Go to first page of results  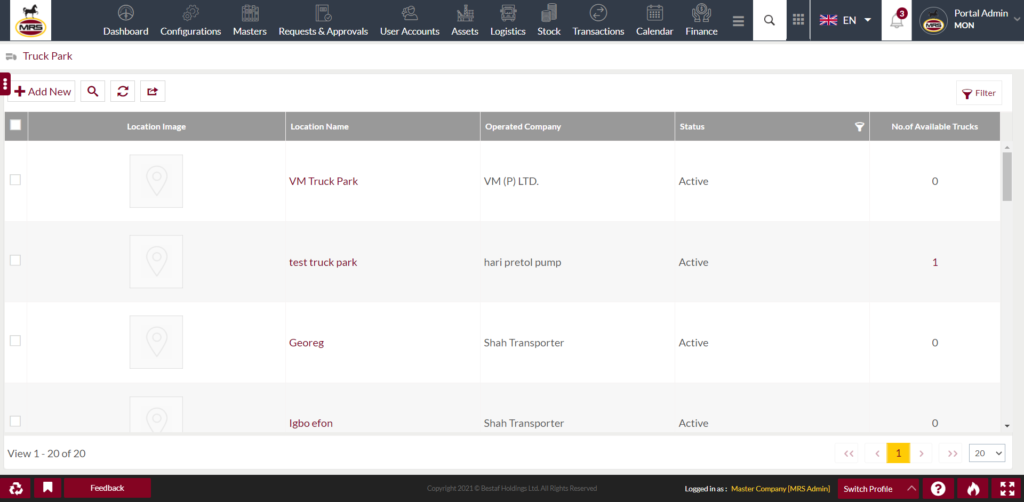(x=848, y=453)
